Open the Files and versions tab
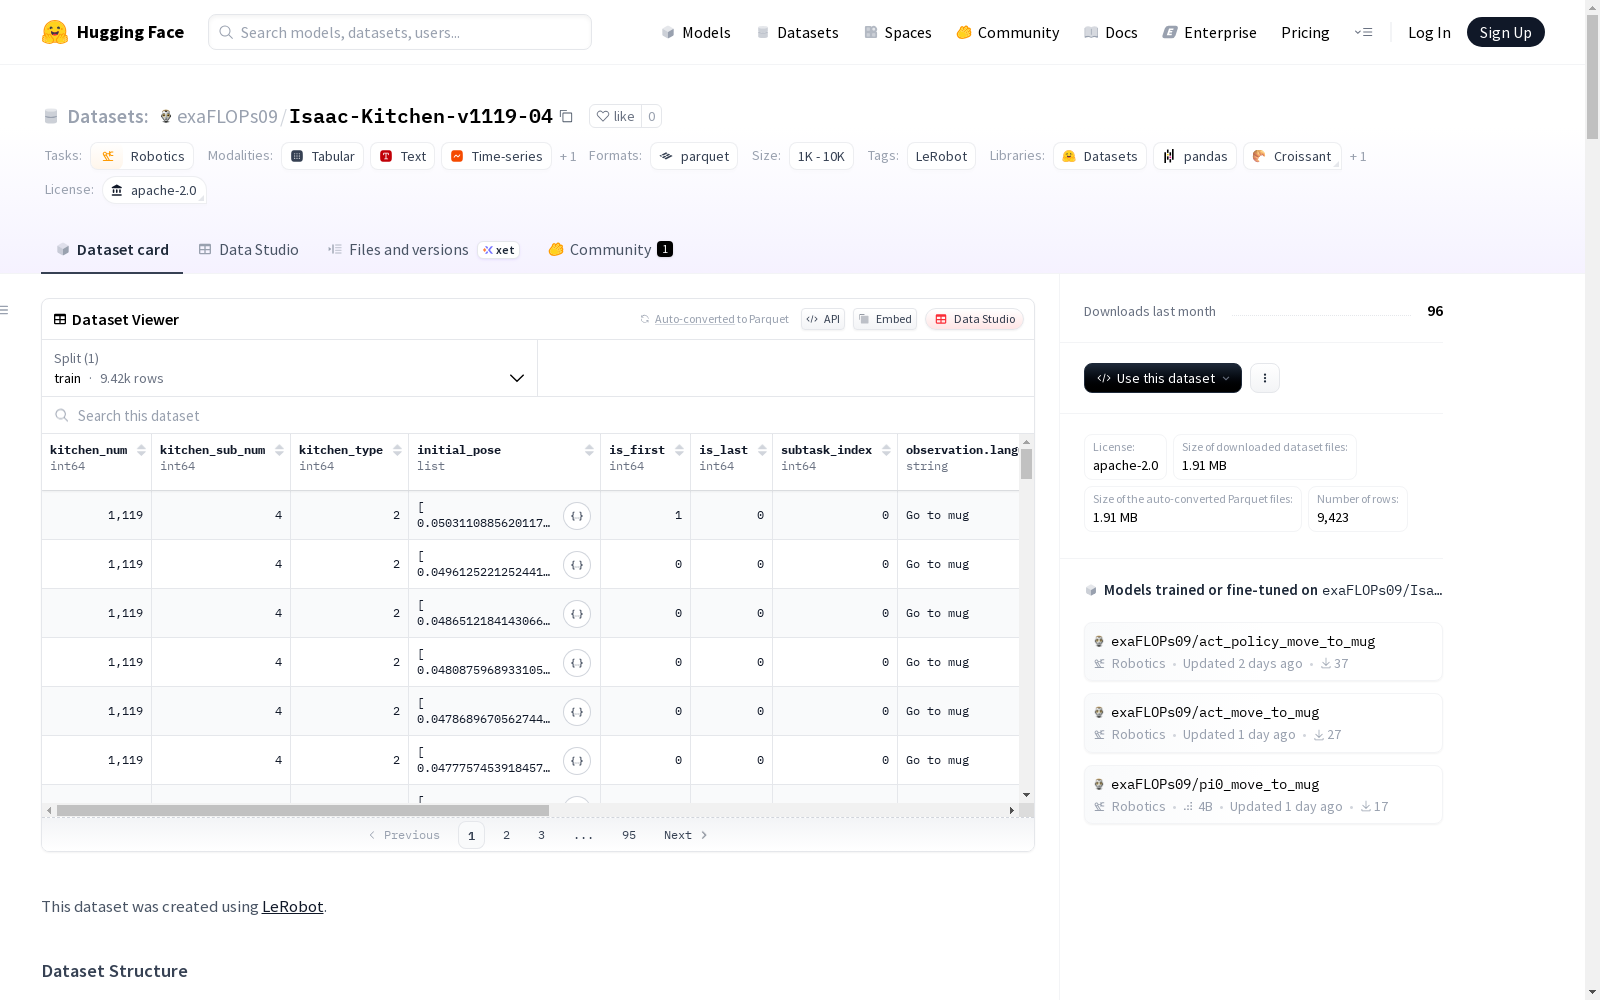Screen dimensions: 1600x1000 [x=422, y=250]
